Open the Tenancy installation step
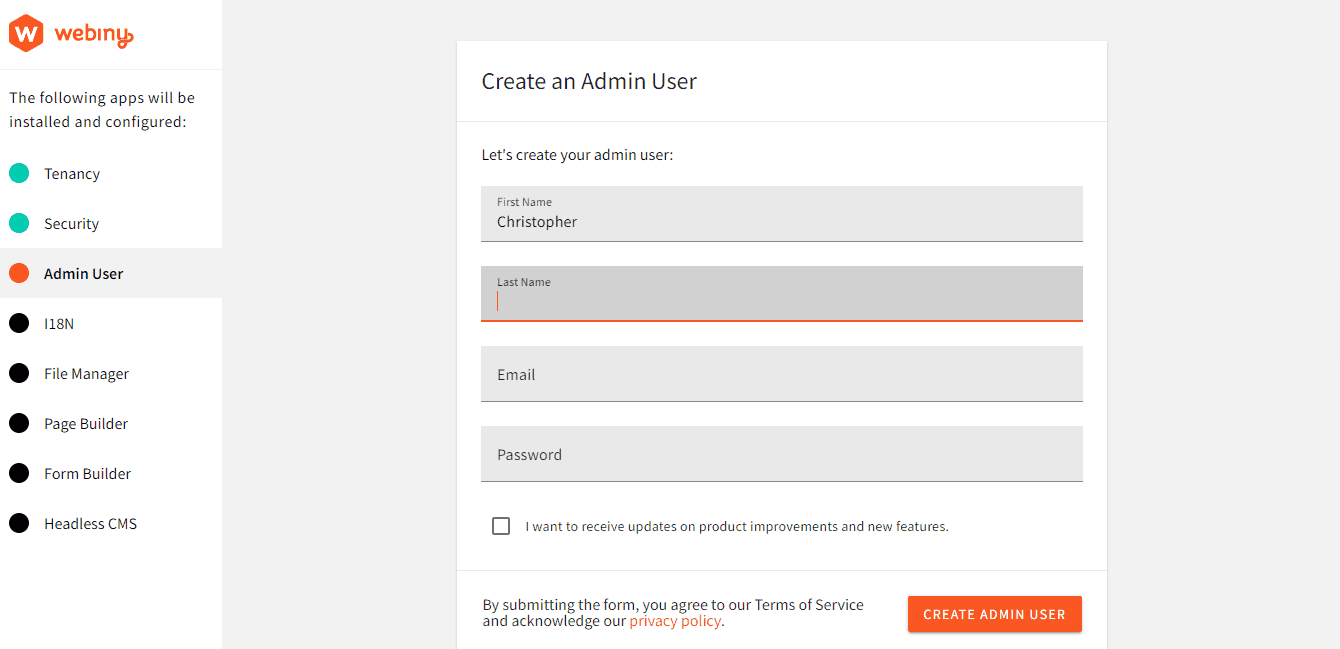The height and width of the screenshot is (649, 1340). click(71, 173)
